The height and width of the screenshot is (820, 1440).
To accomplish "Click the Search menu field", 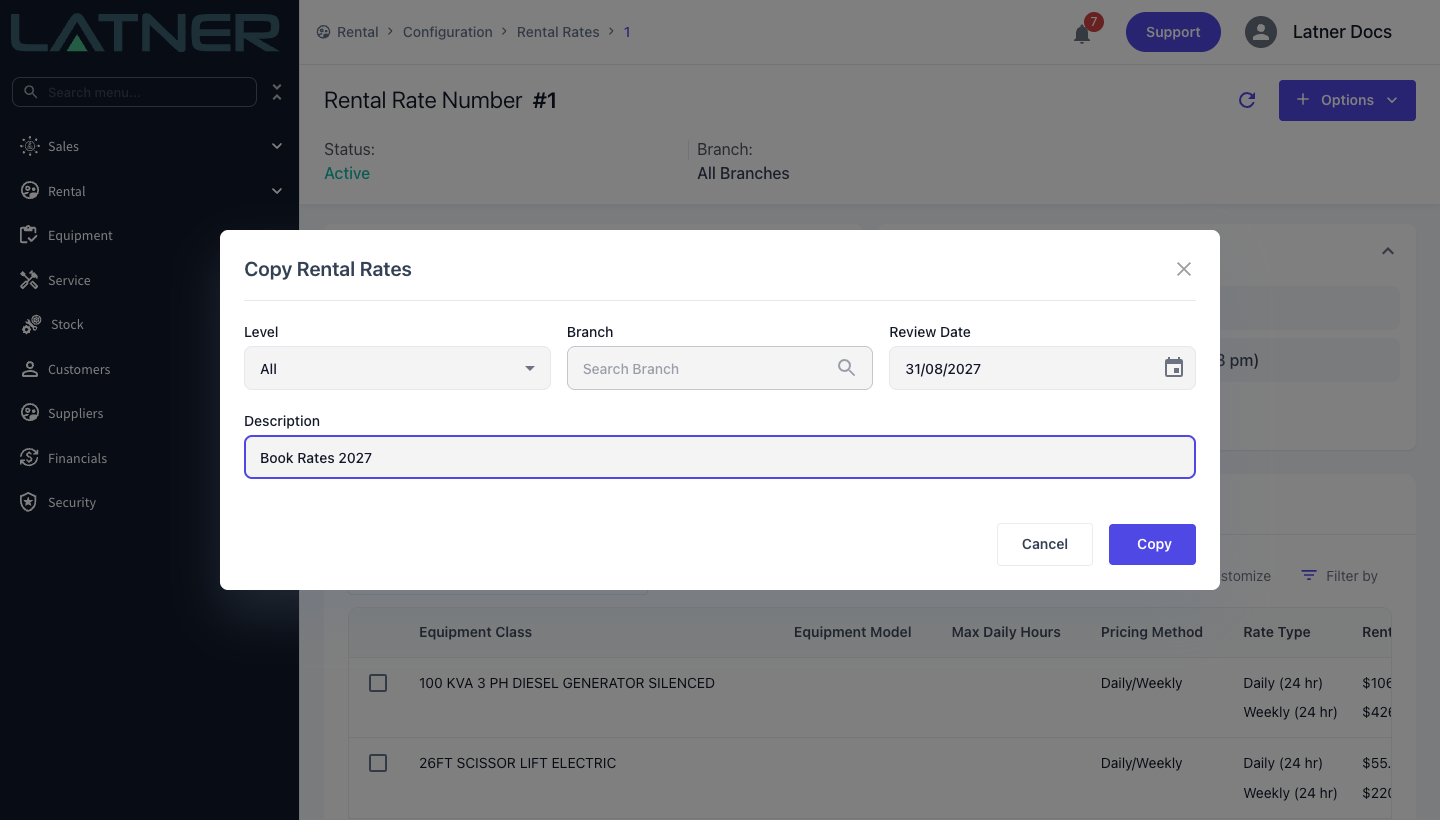I will pyautogui.click(x=134, y=92).
